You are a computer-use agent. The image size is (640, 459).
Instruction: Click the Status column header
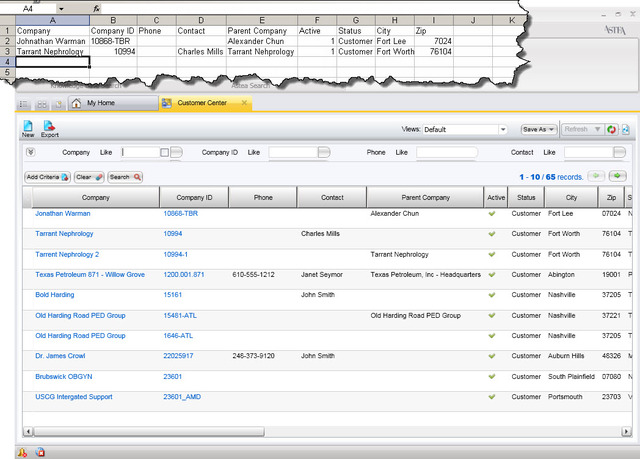pyautogui.click(x=526, y=197)
